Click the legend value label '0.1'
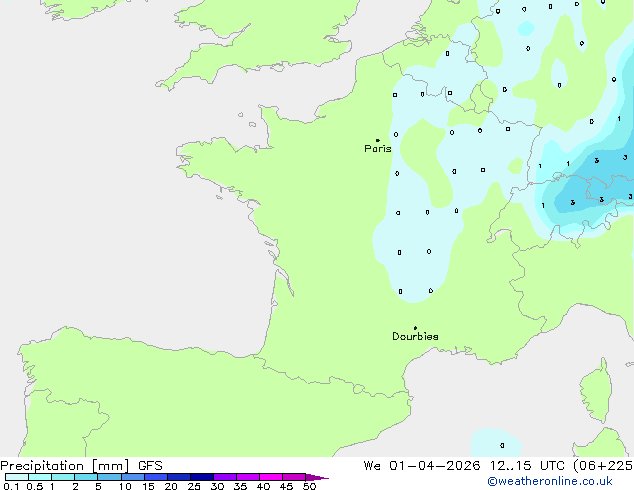634x490 pixels. pos(11,486)
